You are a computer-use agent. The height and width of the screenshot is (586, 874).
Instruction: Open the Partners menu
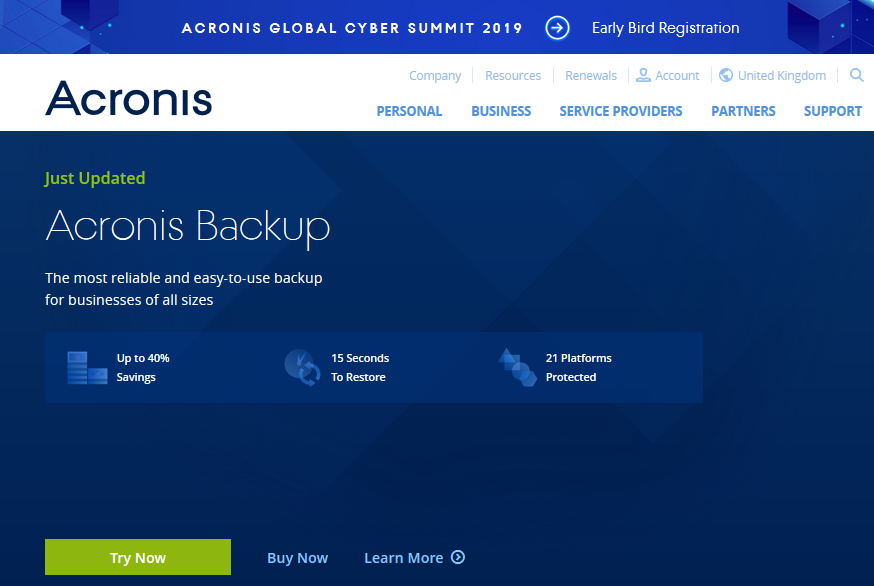coord(743,111)
